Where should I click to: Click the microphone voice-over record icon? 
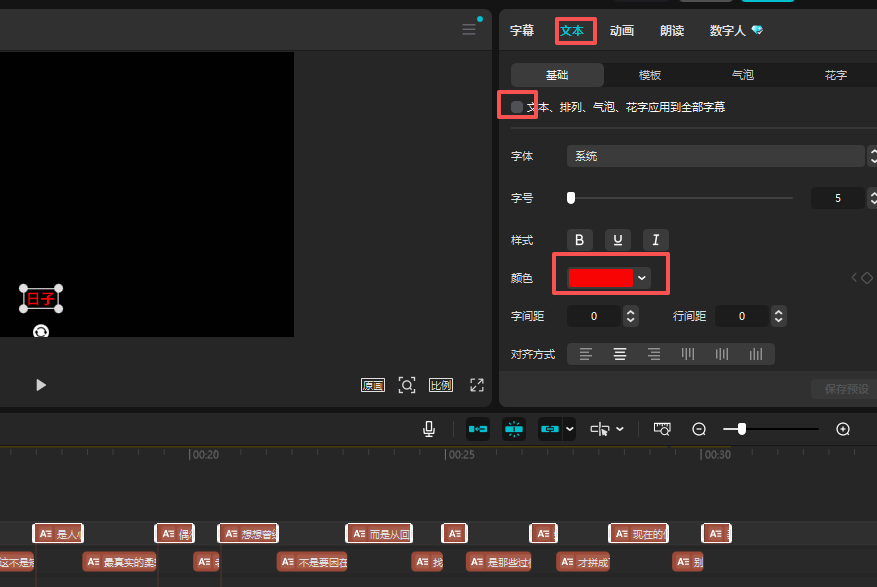coord(429,429)
